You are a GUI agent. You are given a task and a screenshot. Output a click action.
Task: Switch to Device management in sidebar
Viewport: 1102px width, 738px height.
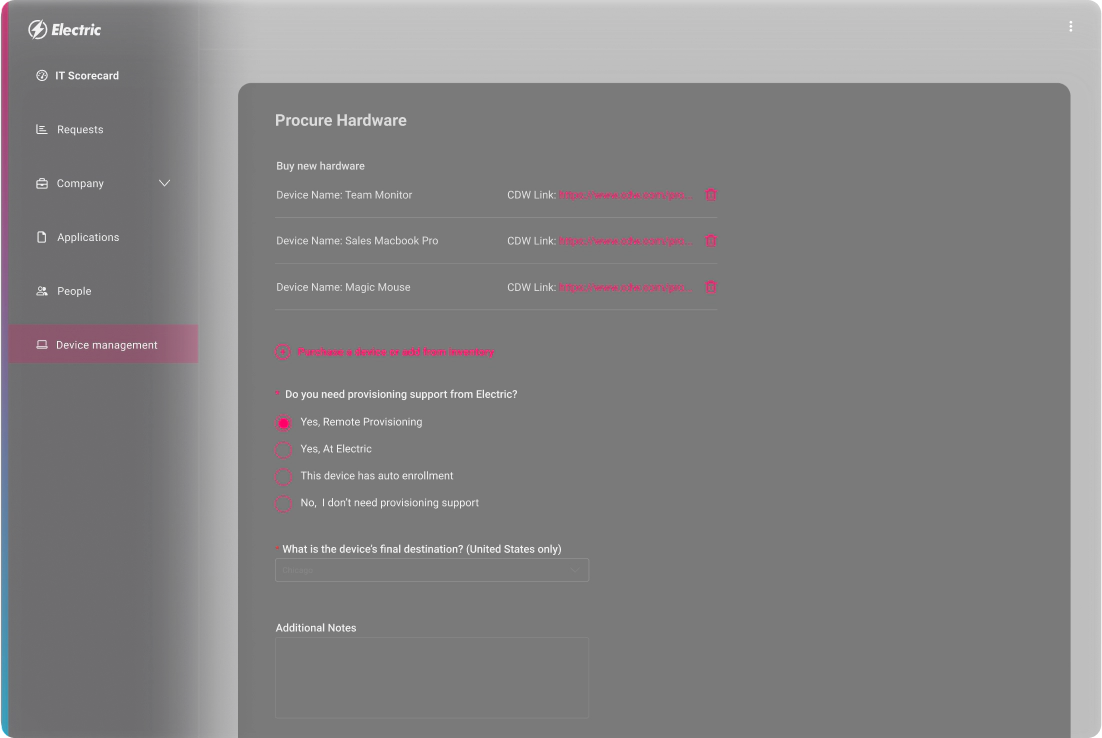click(107, 344)
